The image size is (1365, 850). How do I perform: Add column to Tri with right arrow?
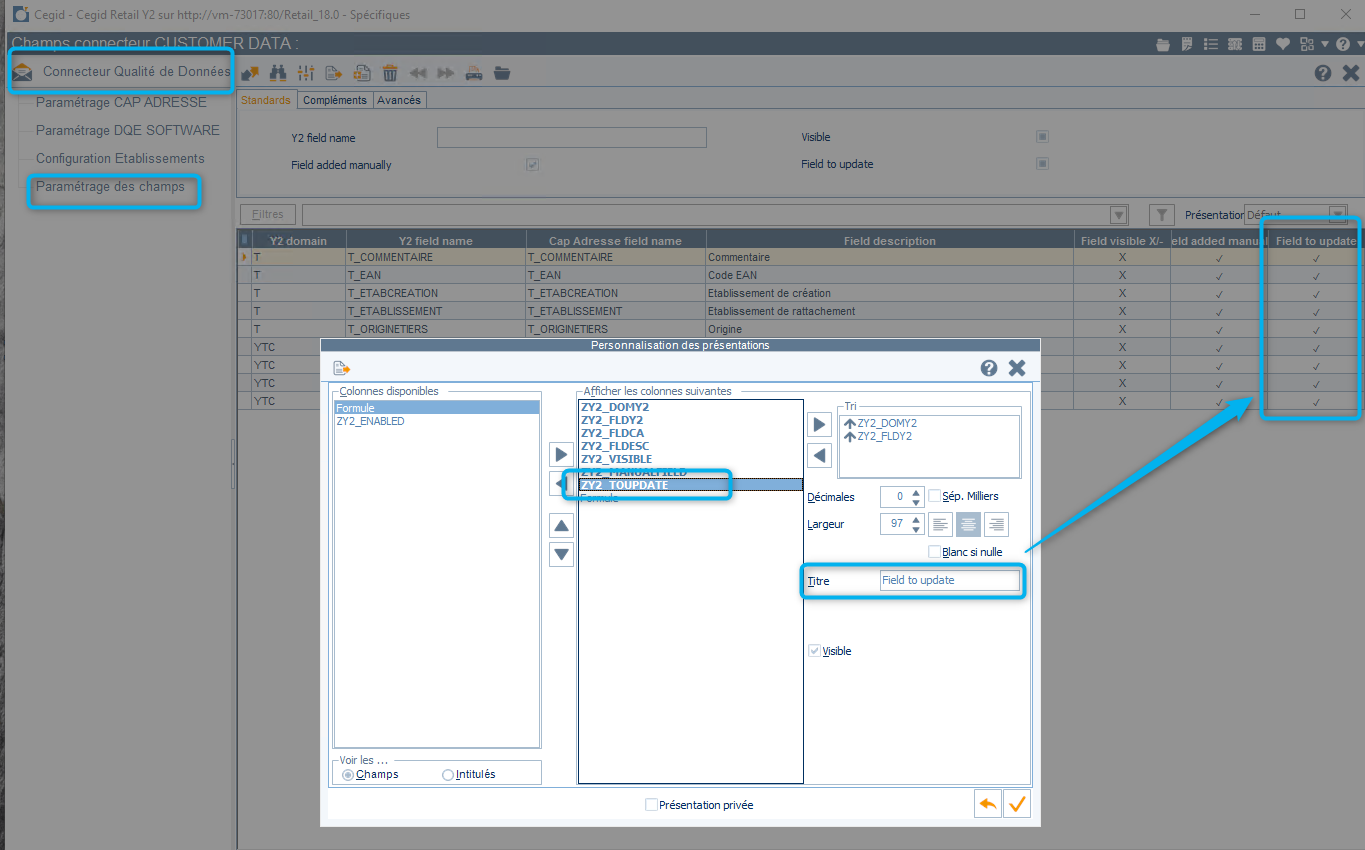click(819, 424)
